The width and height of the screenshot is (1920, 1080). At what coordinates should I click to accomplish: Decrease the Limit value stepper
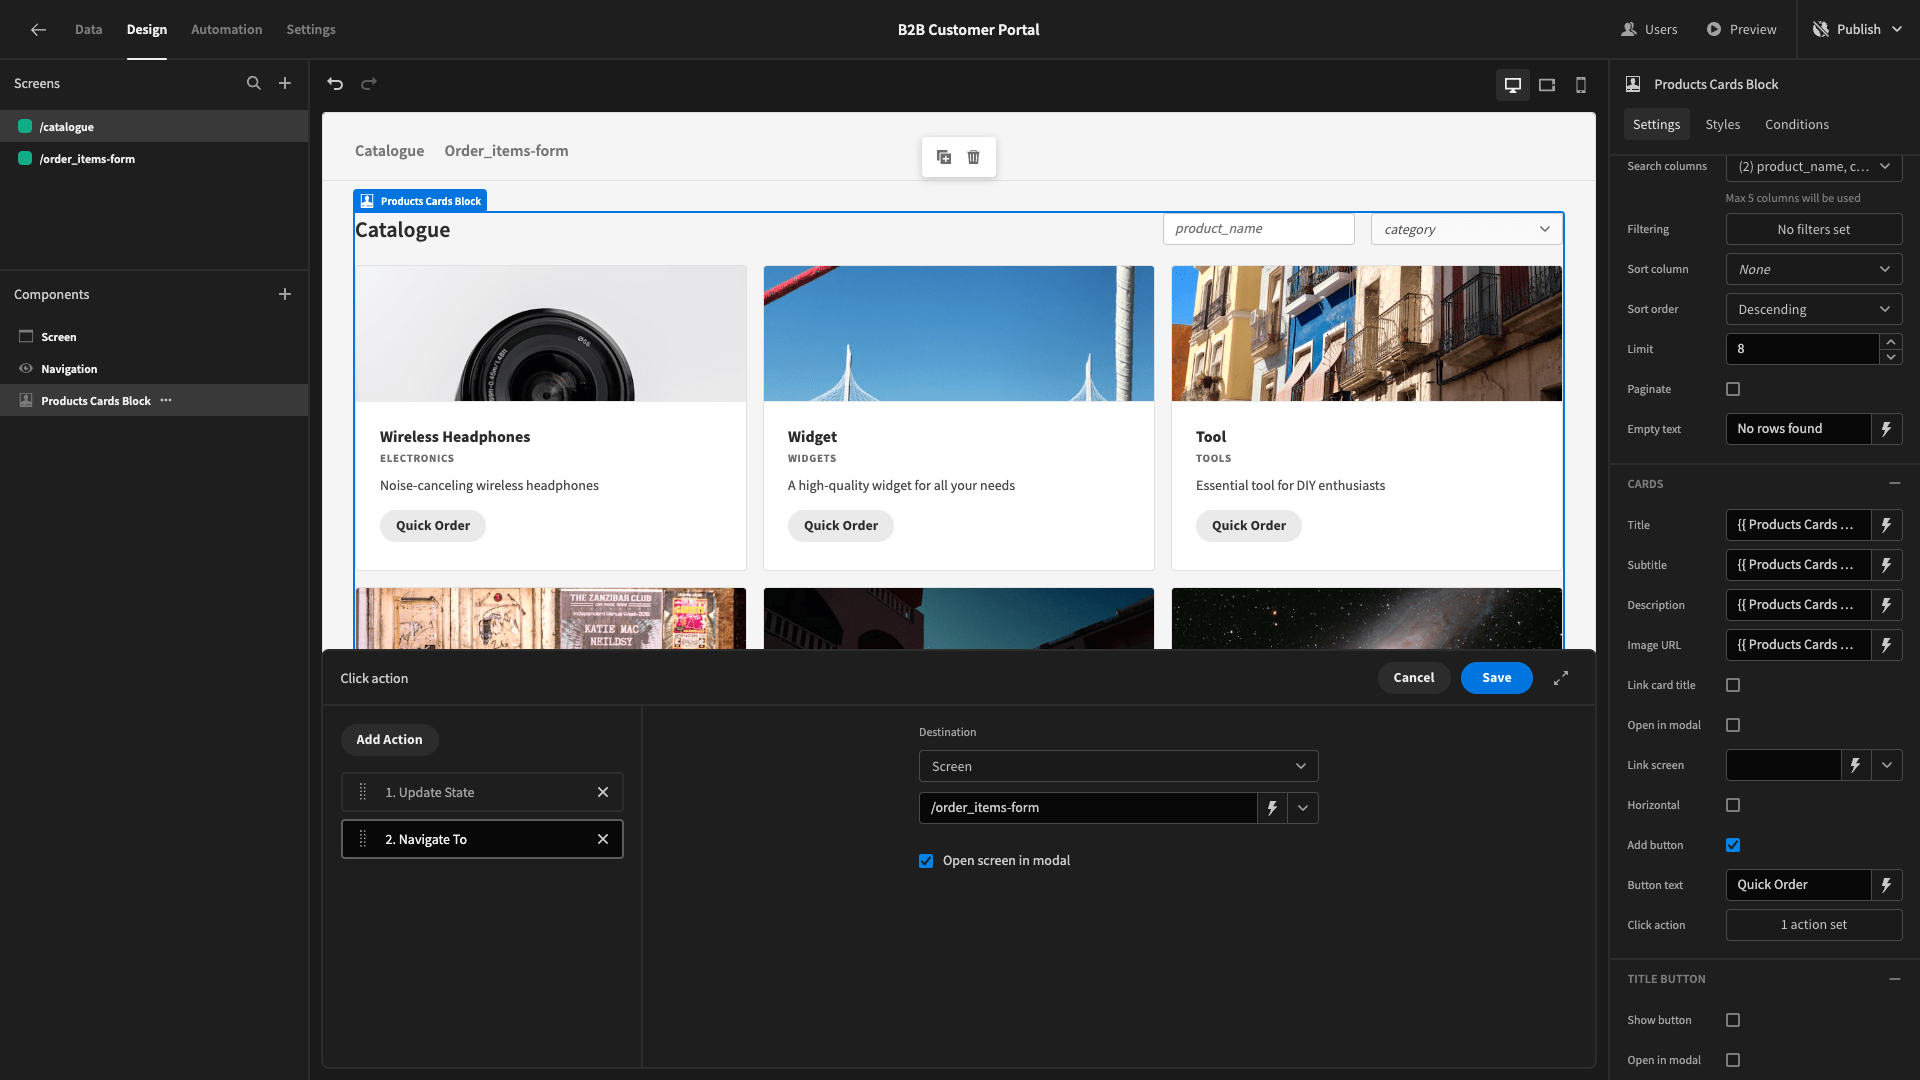[1890, 357]
